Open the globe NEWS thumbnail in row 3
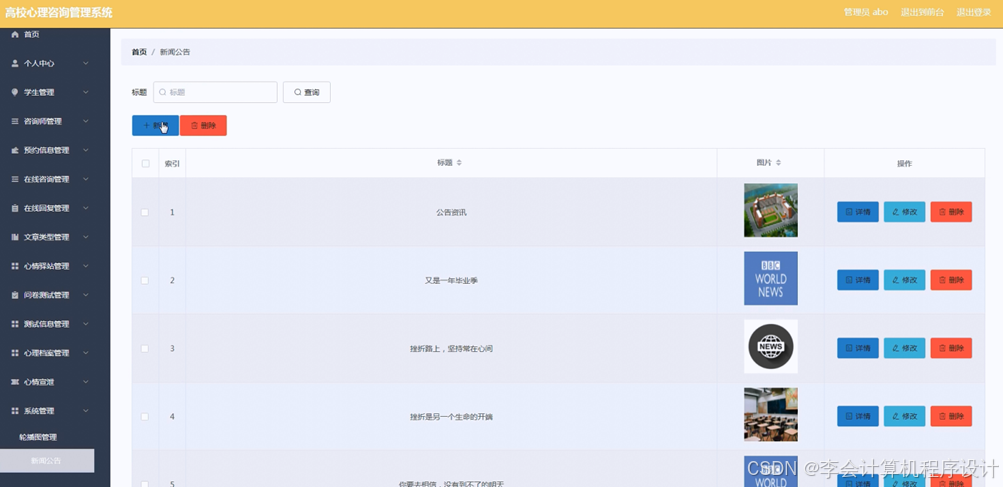 coord(771,346)
